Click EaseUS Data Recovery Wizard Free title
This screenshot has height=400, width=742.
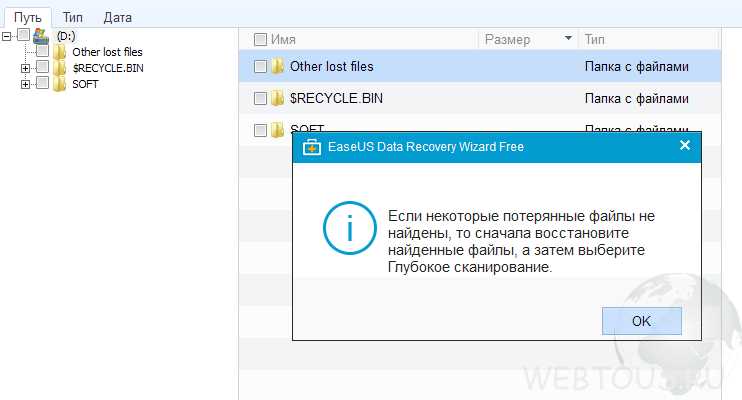click(426, 147)
